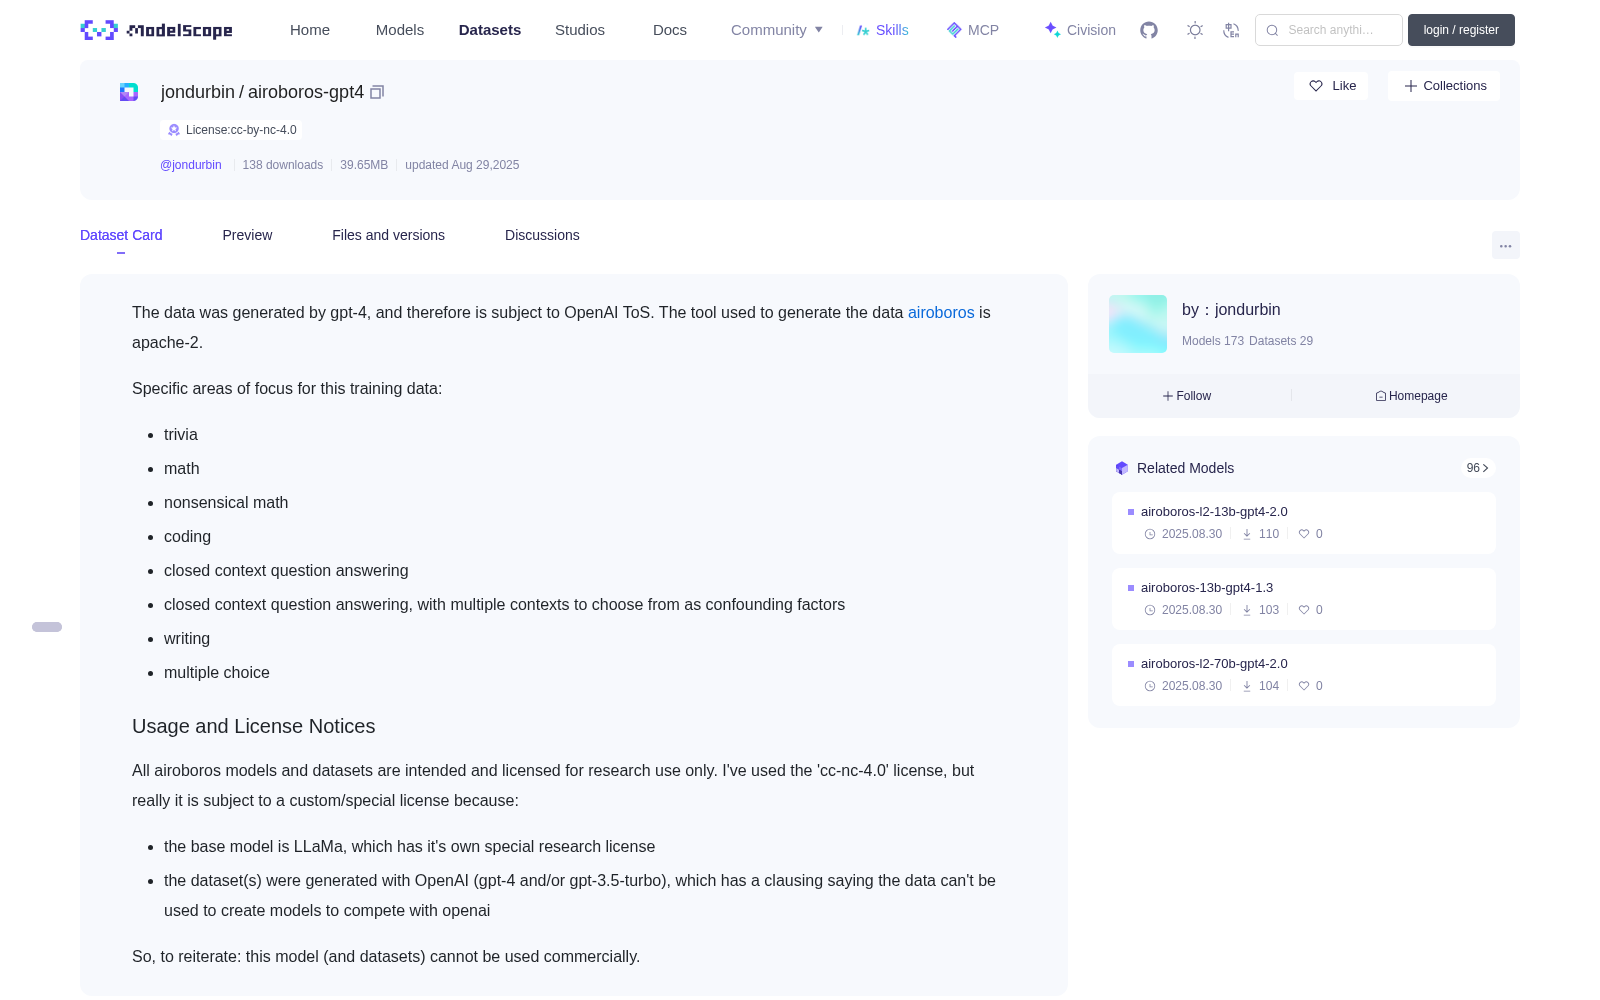
Task: Copy dataset name with copy icon
Action: pos(377,92)
